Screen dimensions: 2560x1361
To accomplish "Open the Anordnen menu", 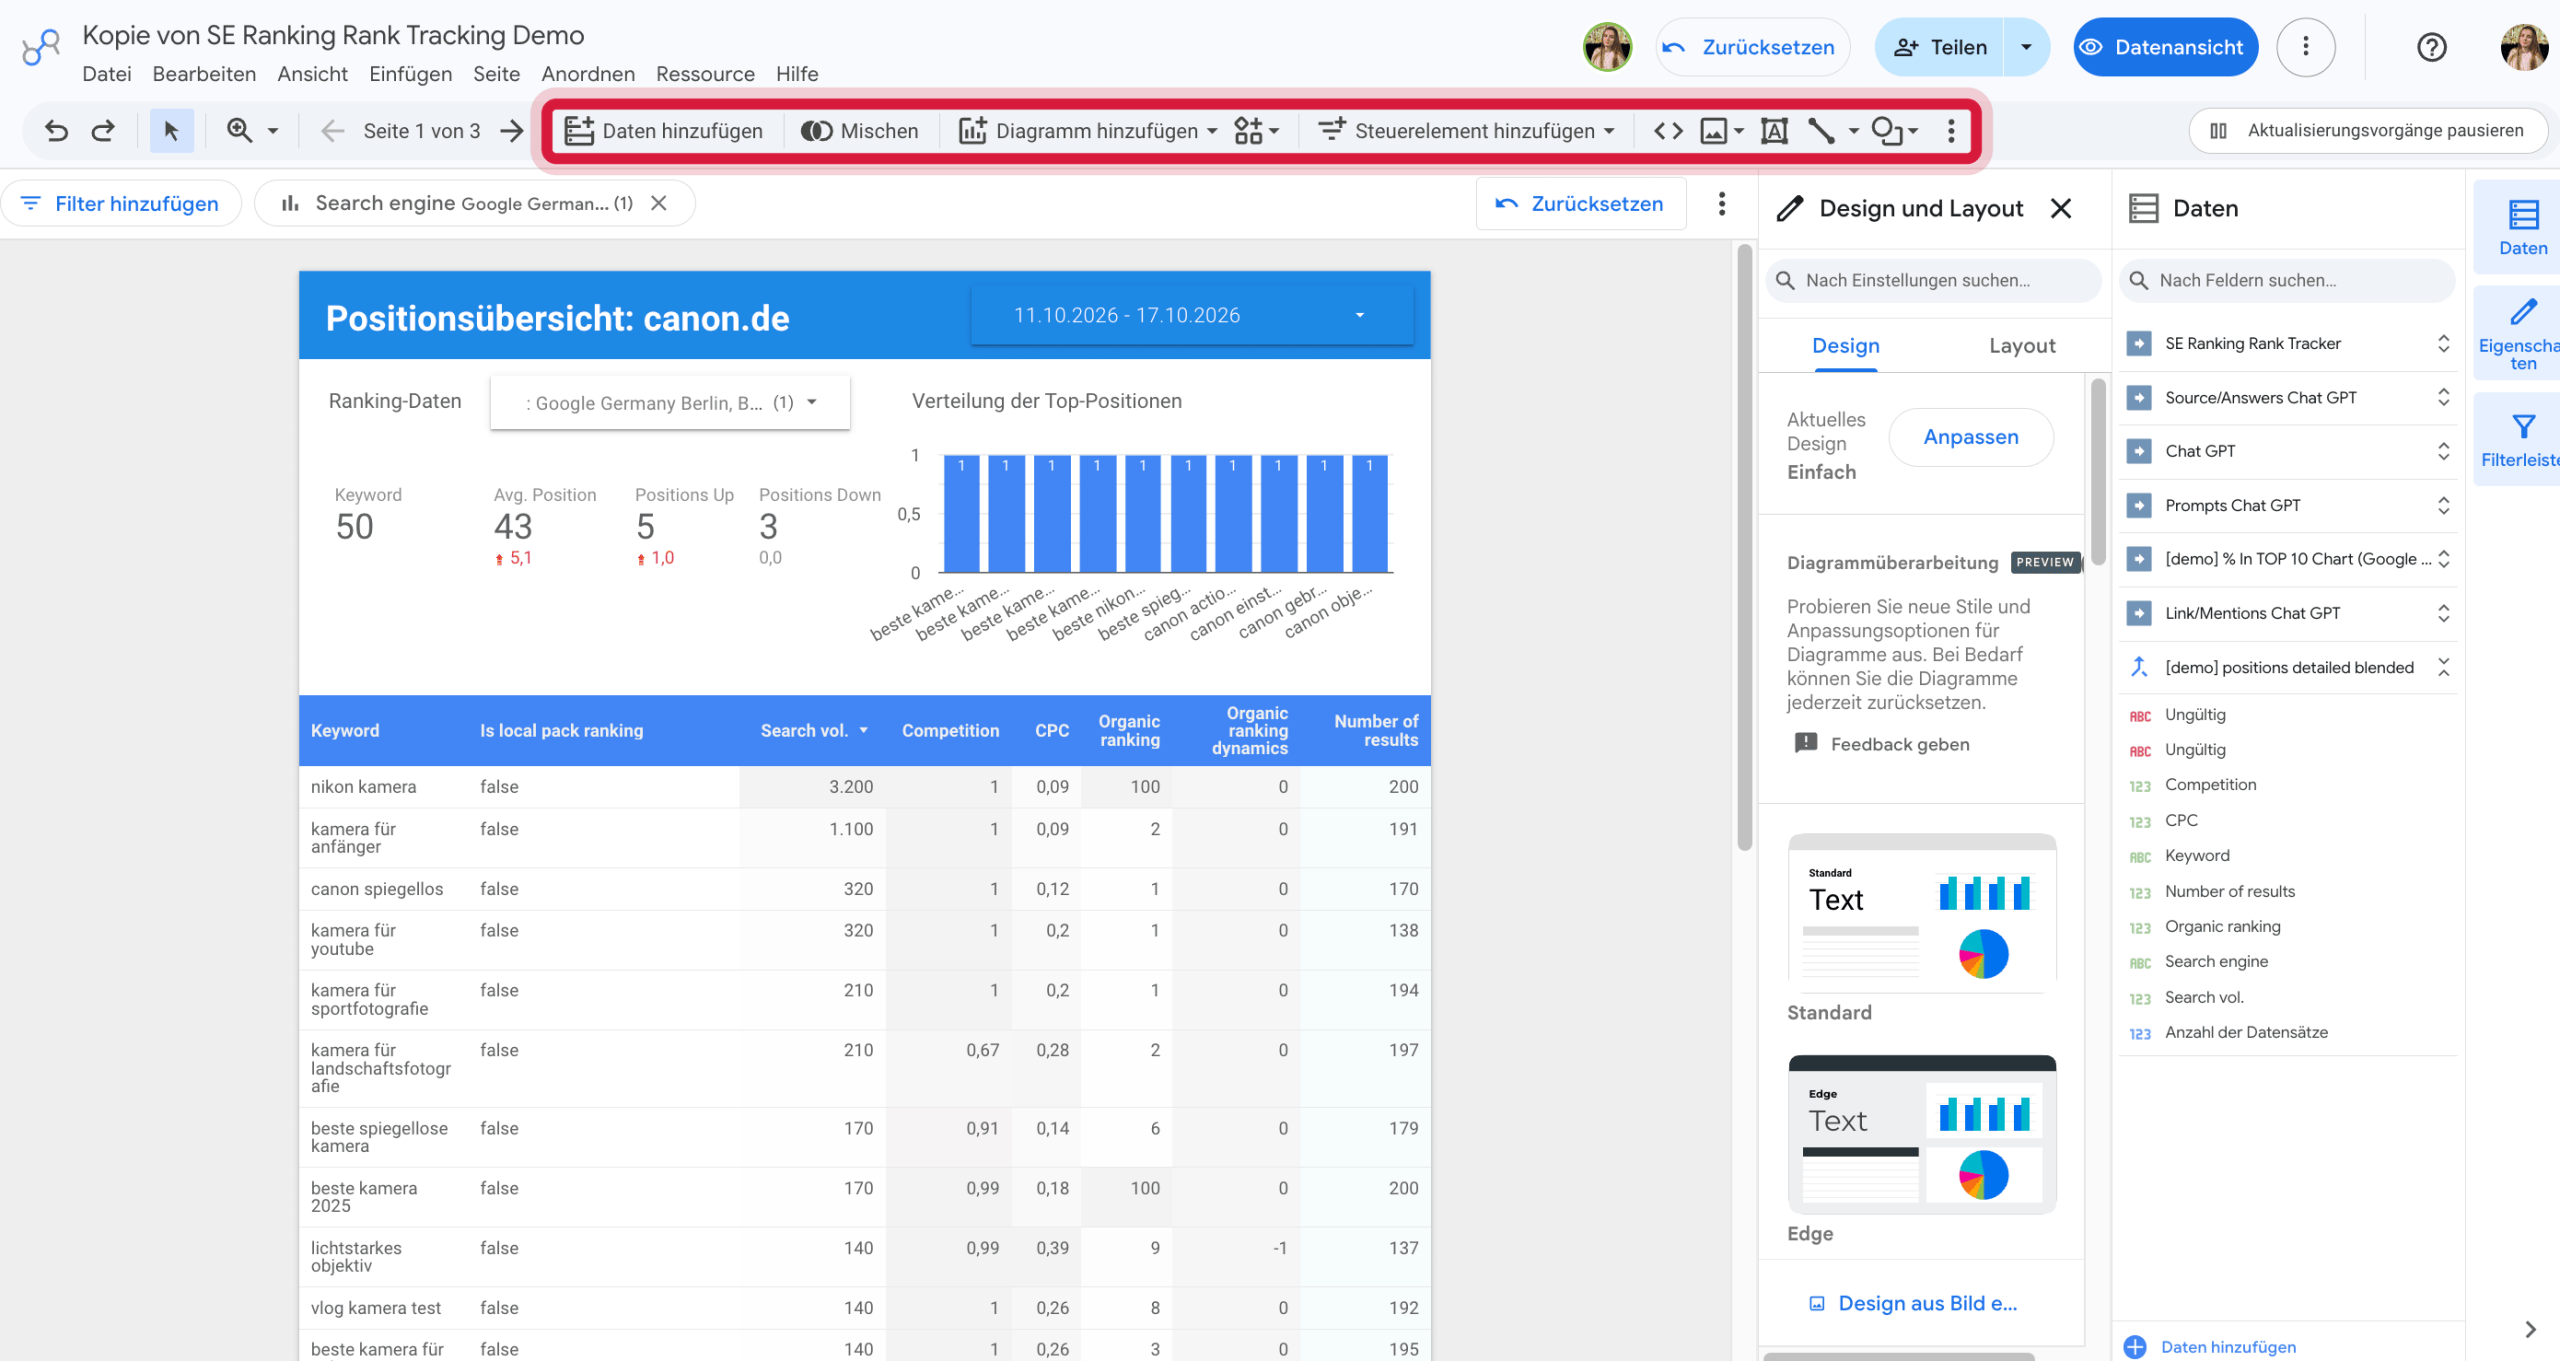I will tap(588, 74).
